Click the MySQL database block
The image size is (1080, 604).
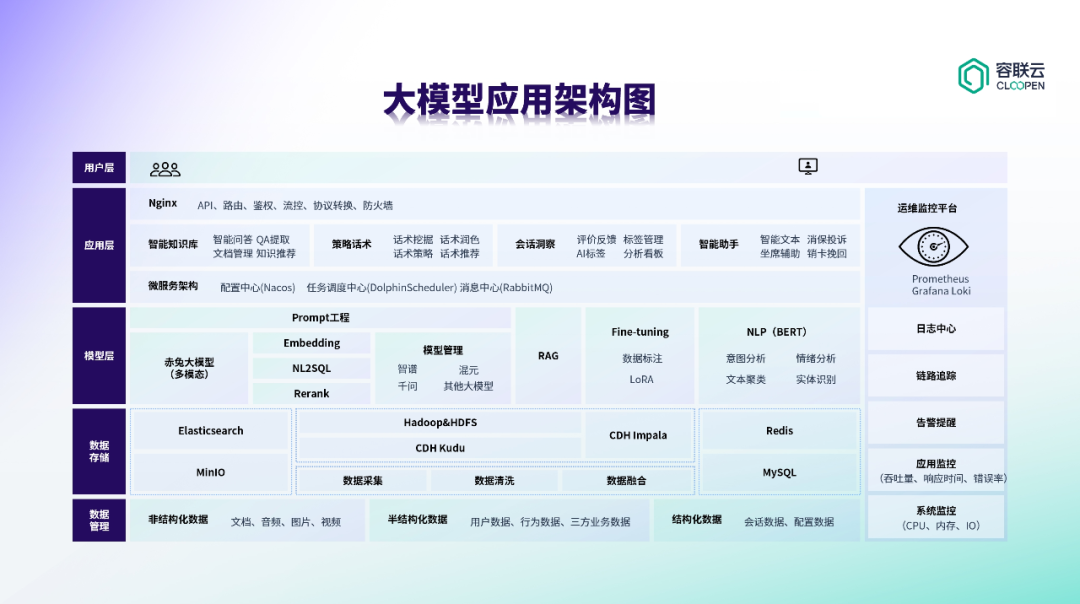point(778,472)
